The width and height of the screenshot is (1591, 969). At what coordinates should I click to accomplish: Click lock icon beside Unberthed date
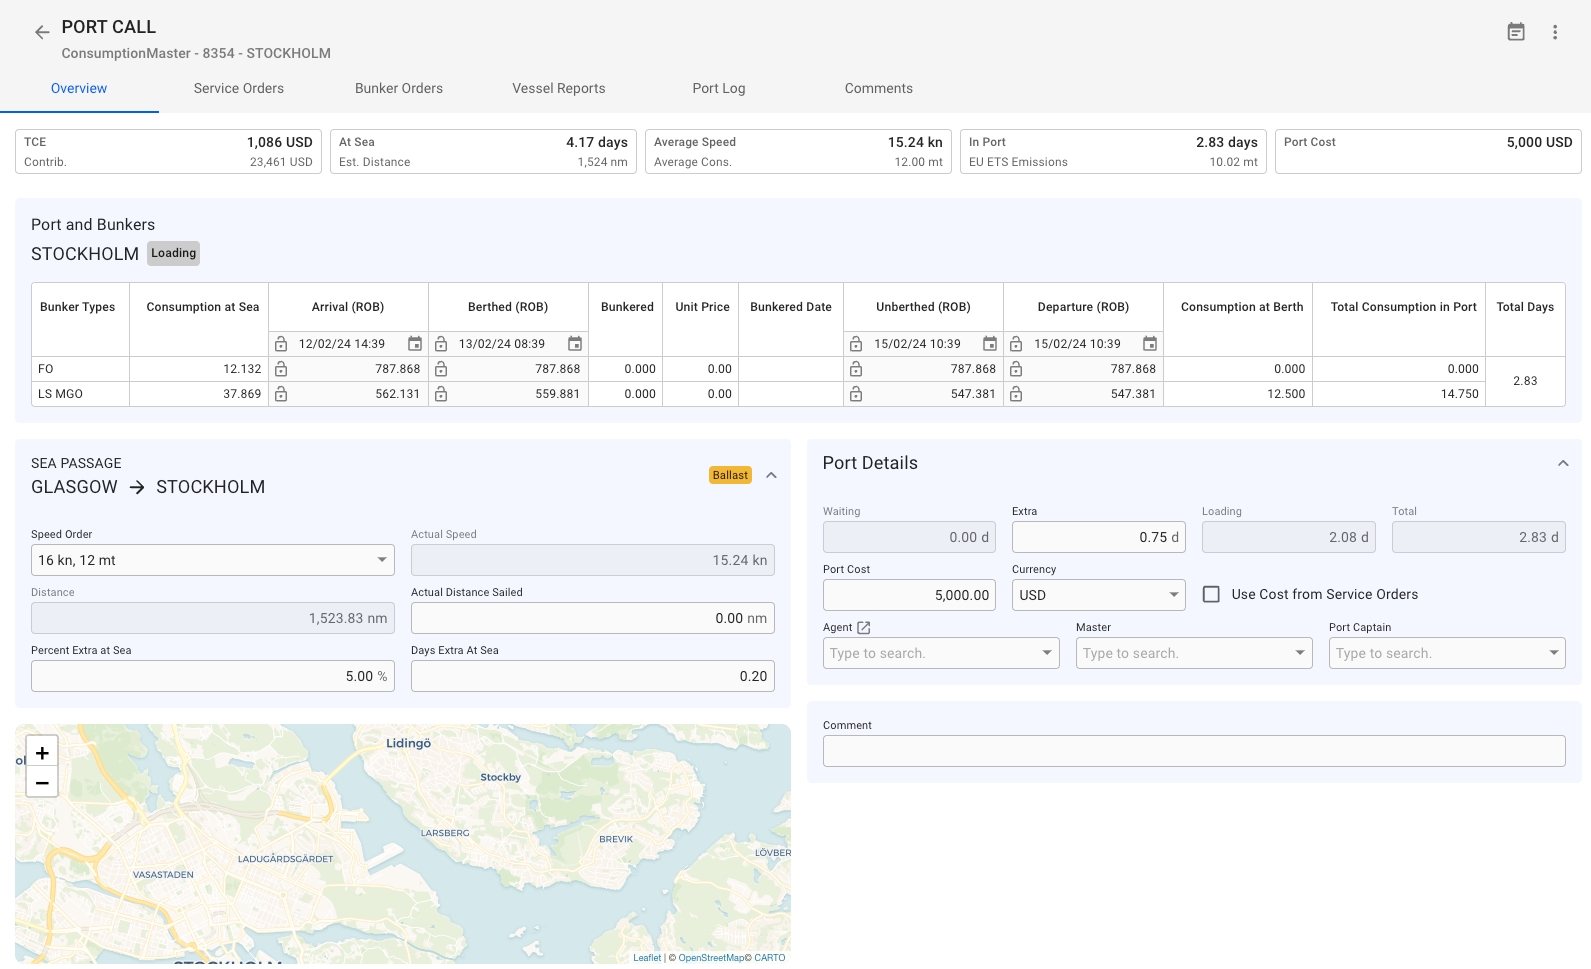tap(856, 344)
